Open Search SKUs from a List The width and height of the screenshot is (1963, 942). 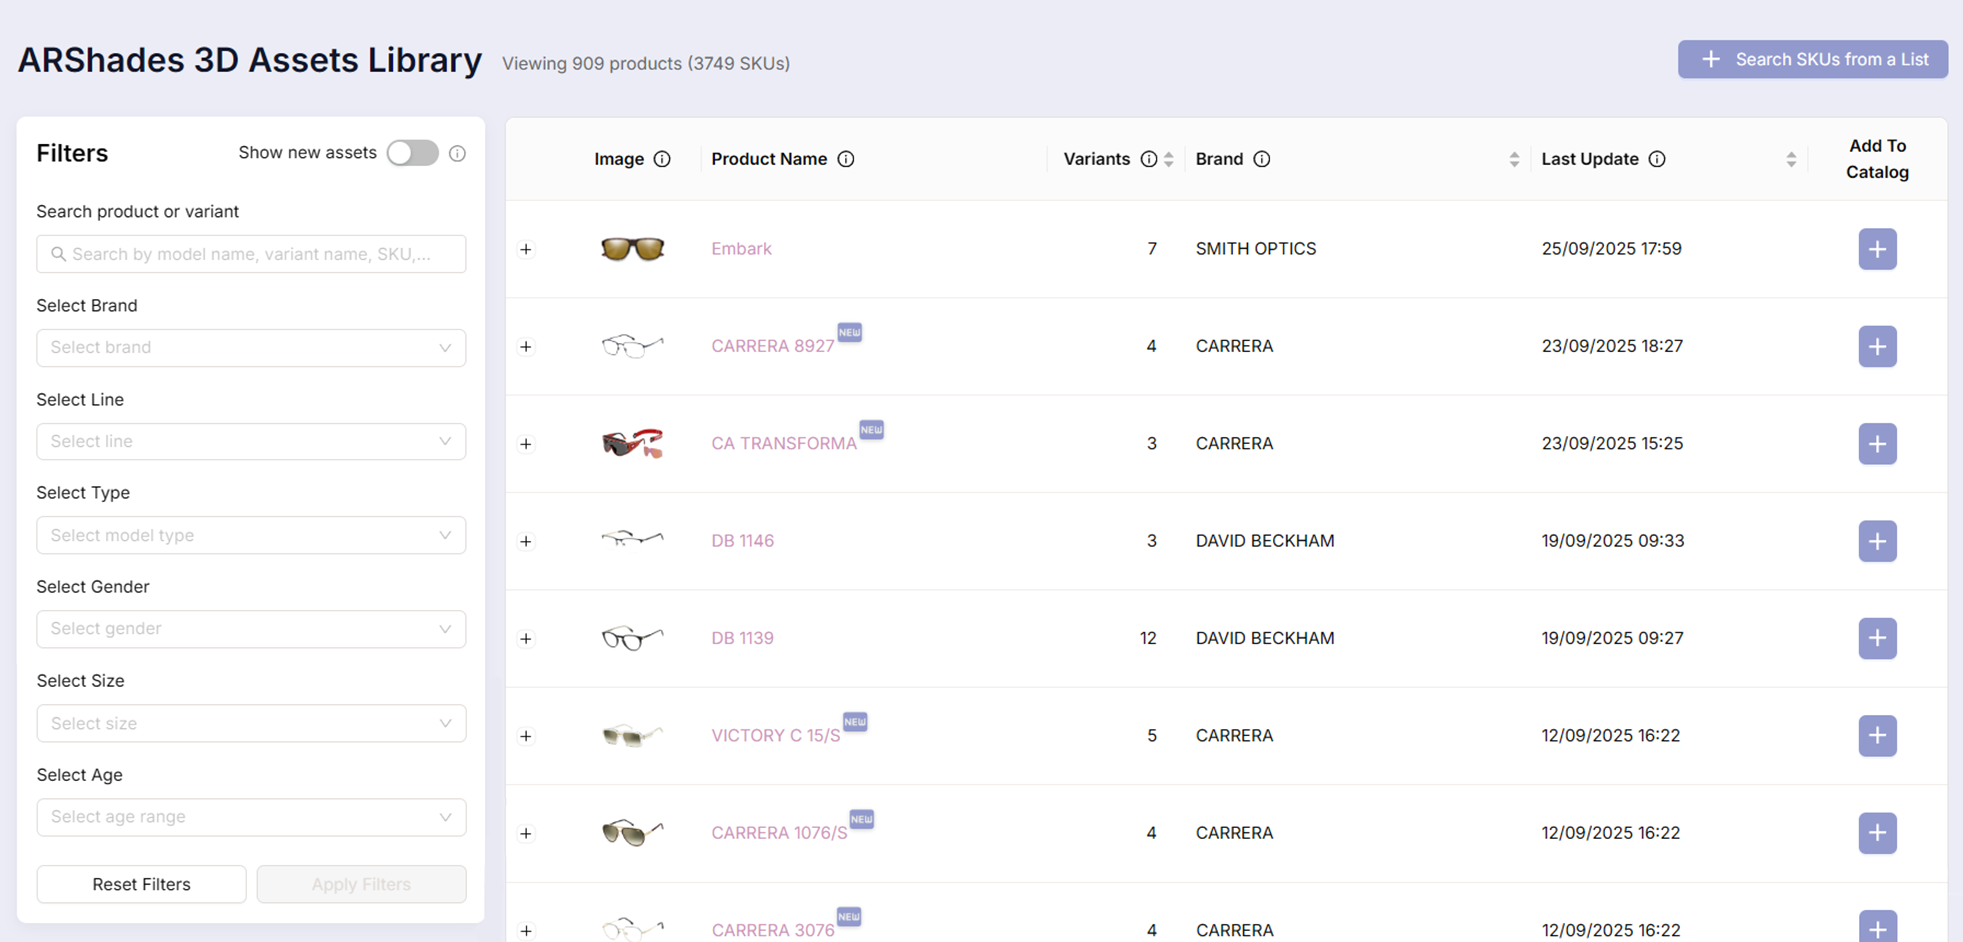click(x=1812, y=59)
